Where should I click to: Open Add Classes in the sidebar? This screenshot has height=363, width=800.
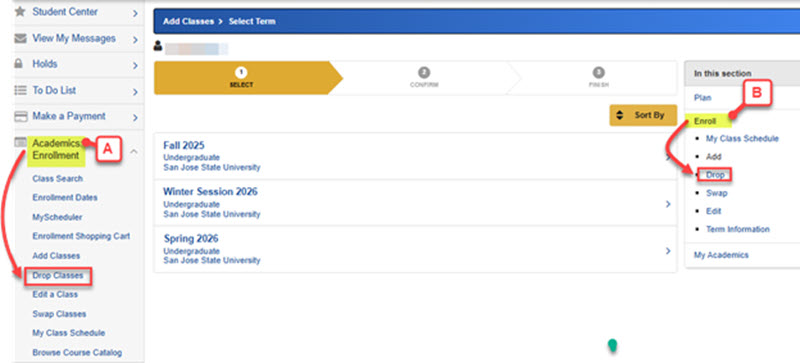click(x=56, y=256)
